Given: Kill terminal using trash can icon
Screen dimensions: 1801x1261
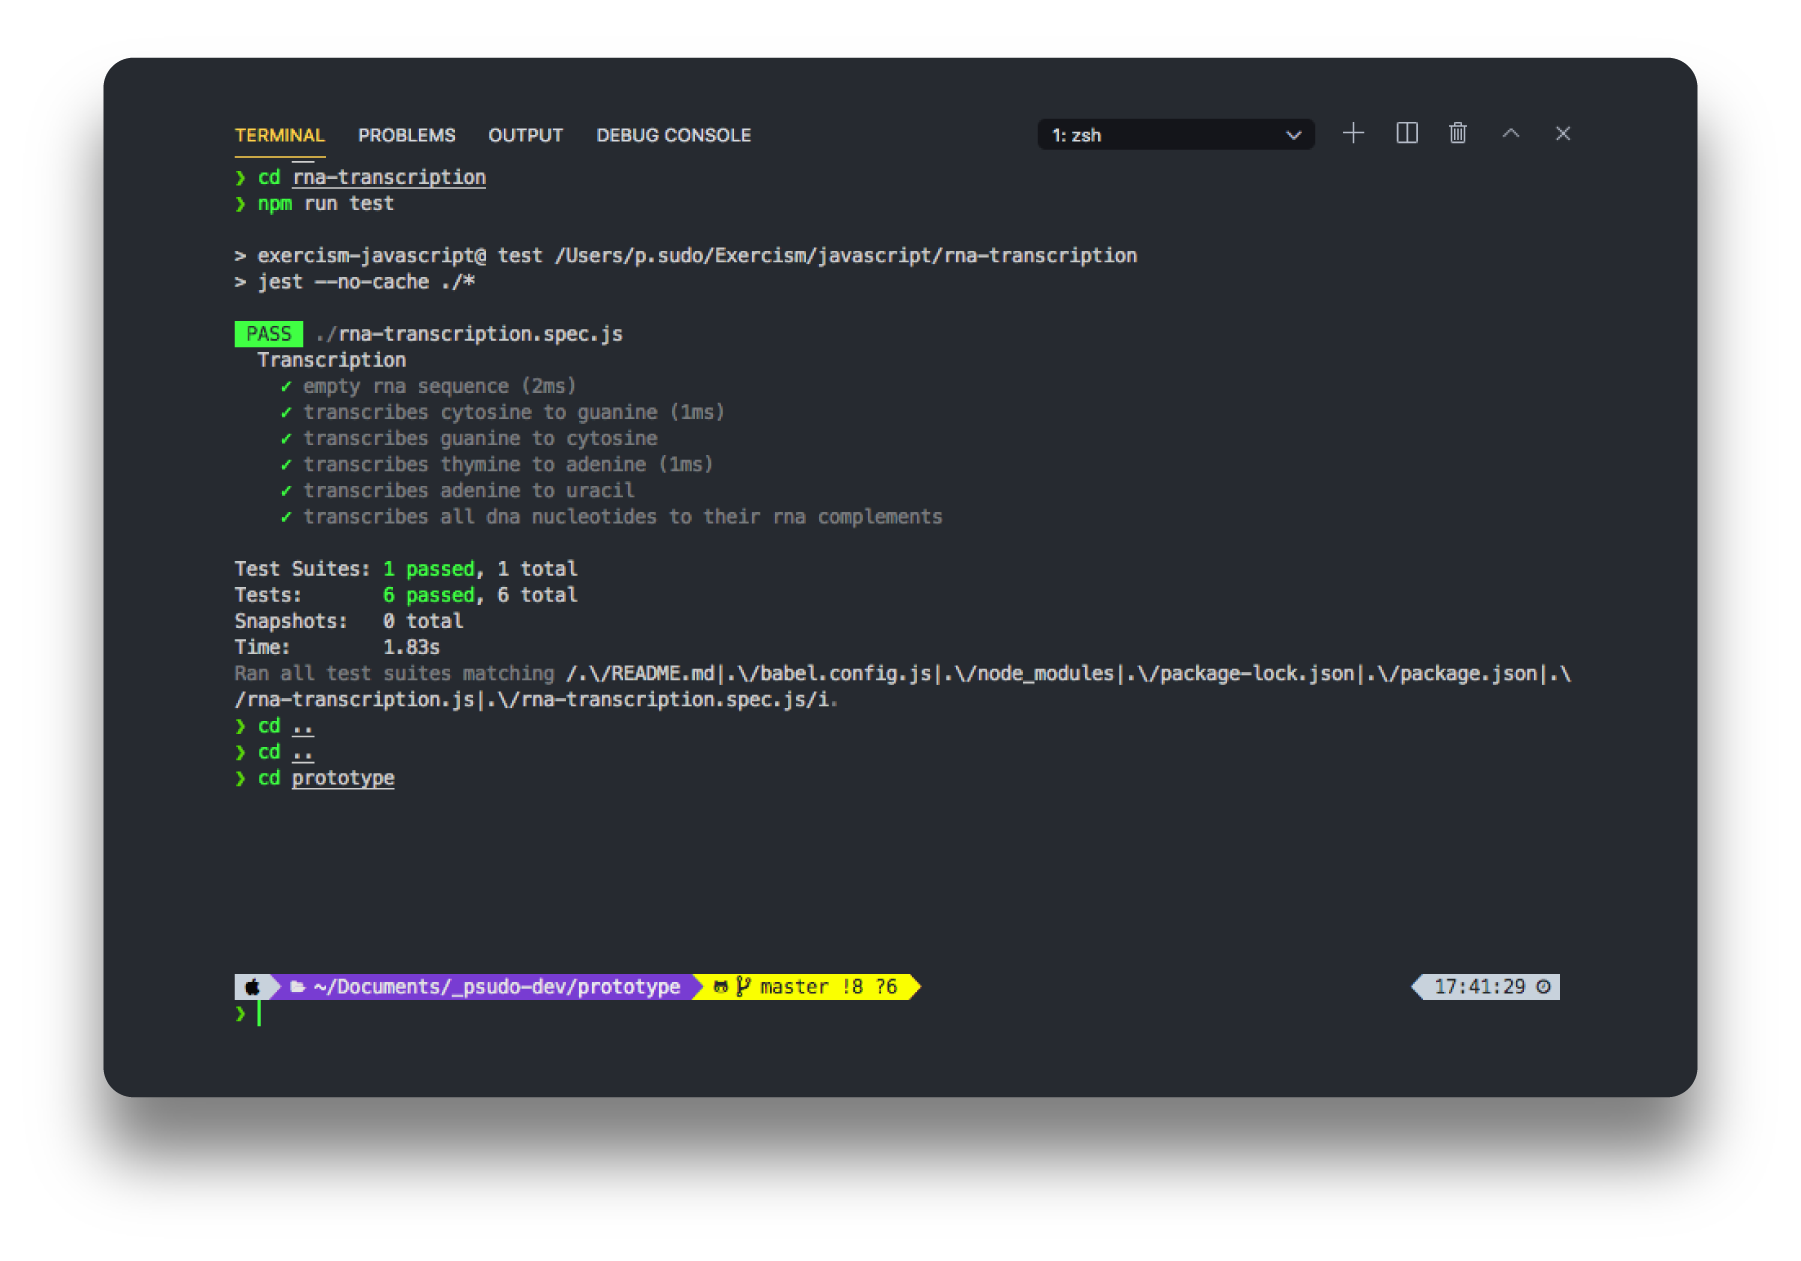Looking at the screenshot, I should tap(1458, 133).
